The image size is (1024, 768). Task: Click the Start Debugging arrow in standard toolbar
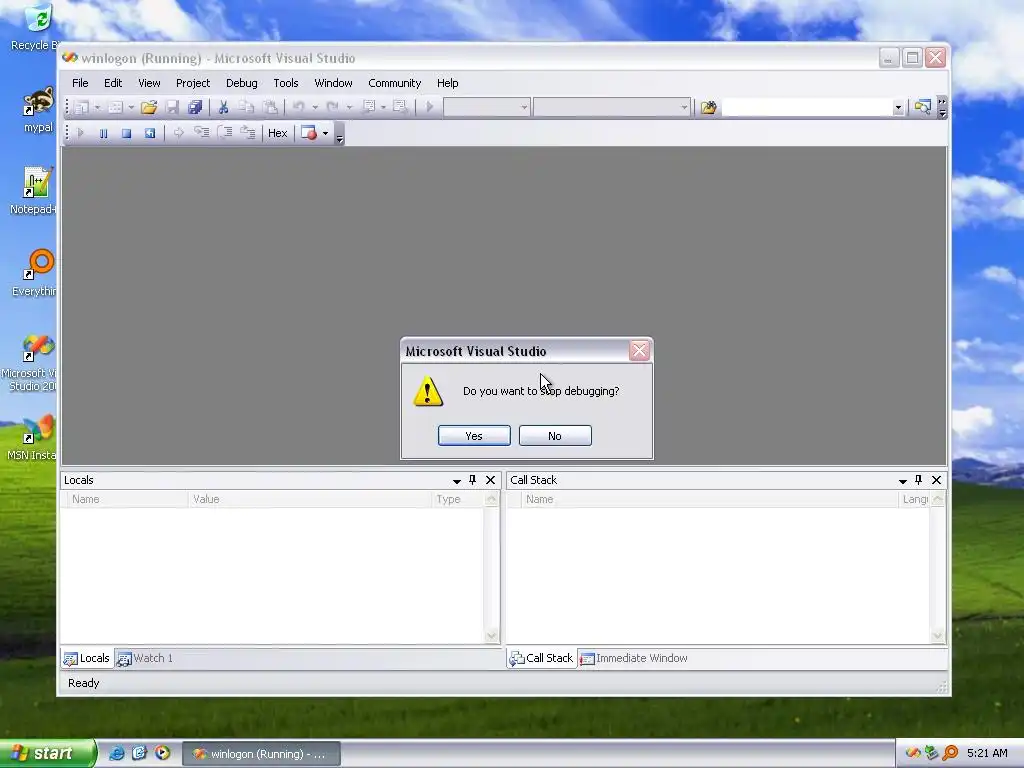tap(429, 107)
